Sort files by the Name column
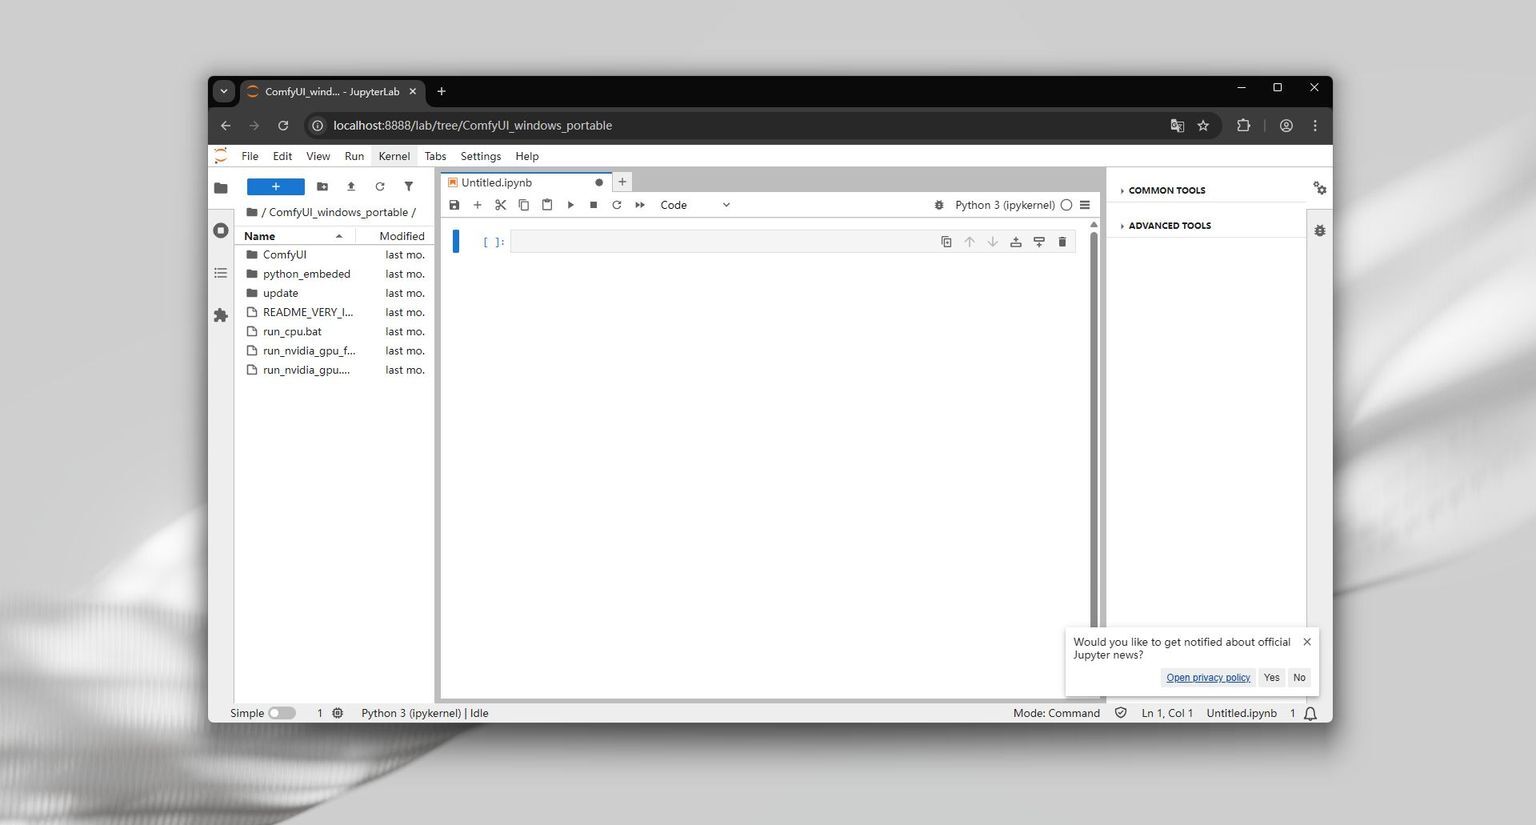This screenshot has width=1536, height=825. [x=294, y=236]
